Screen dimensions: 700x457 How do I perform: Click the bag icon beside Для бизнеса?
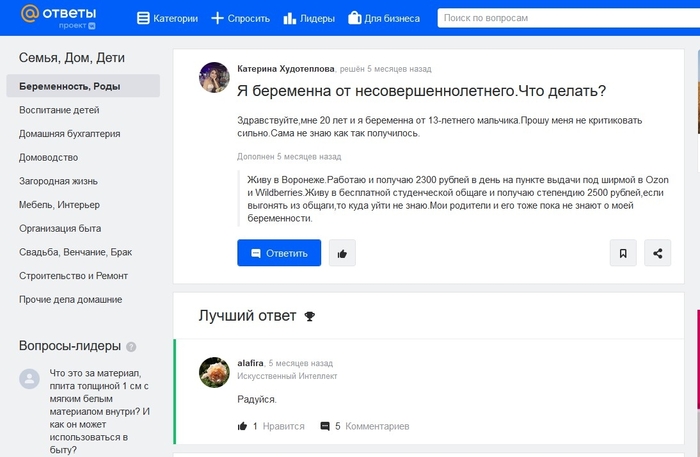354,18
